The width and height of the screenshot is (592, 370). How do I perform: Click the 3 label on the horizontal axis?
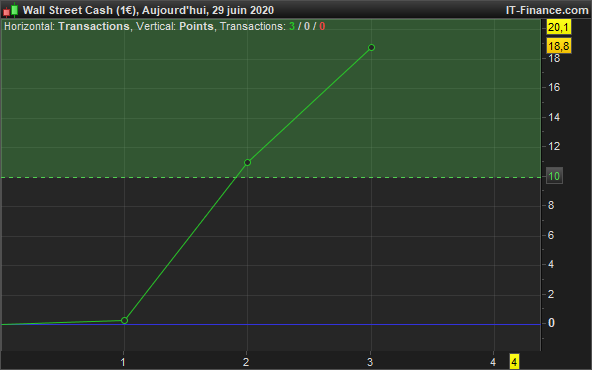coord(370,362)
